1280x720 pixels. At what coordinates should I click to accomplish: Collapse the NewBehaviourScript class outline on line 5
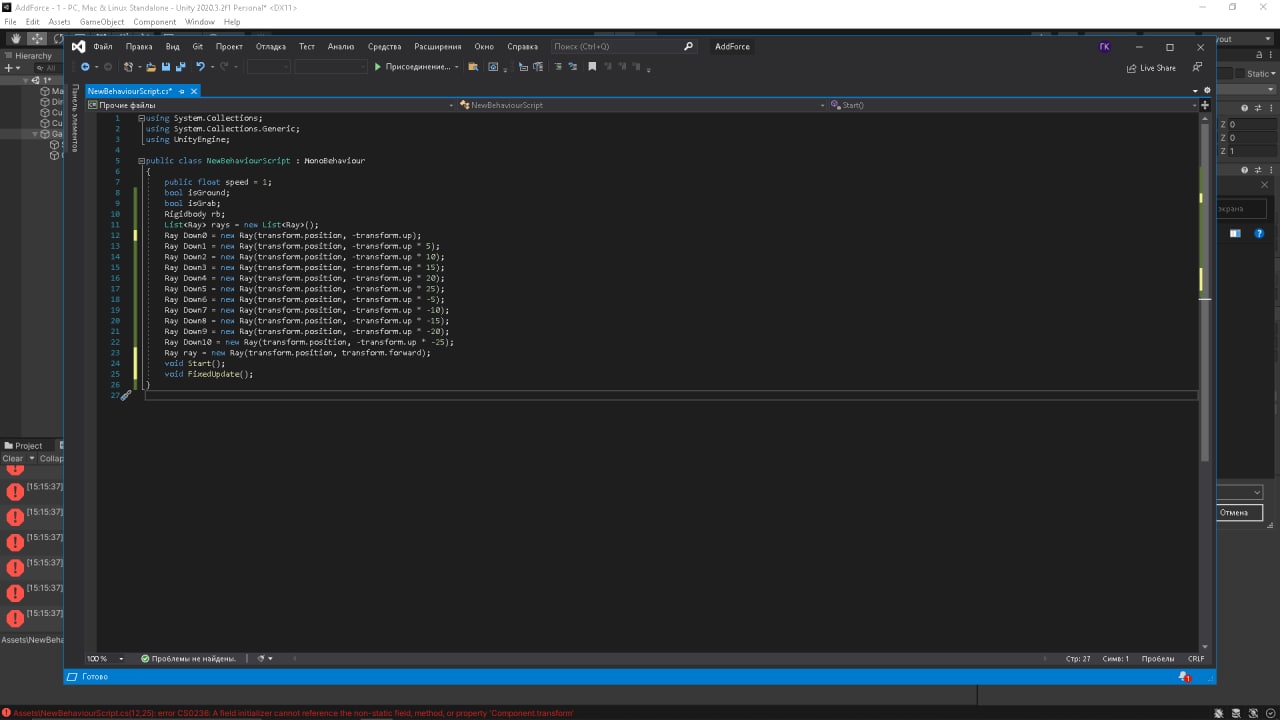pyautogui.click(x=142, y=161)
